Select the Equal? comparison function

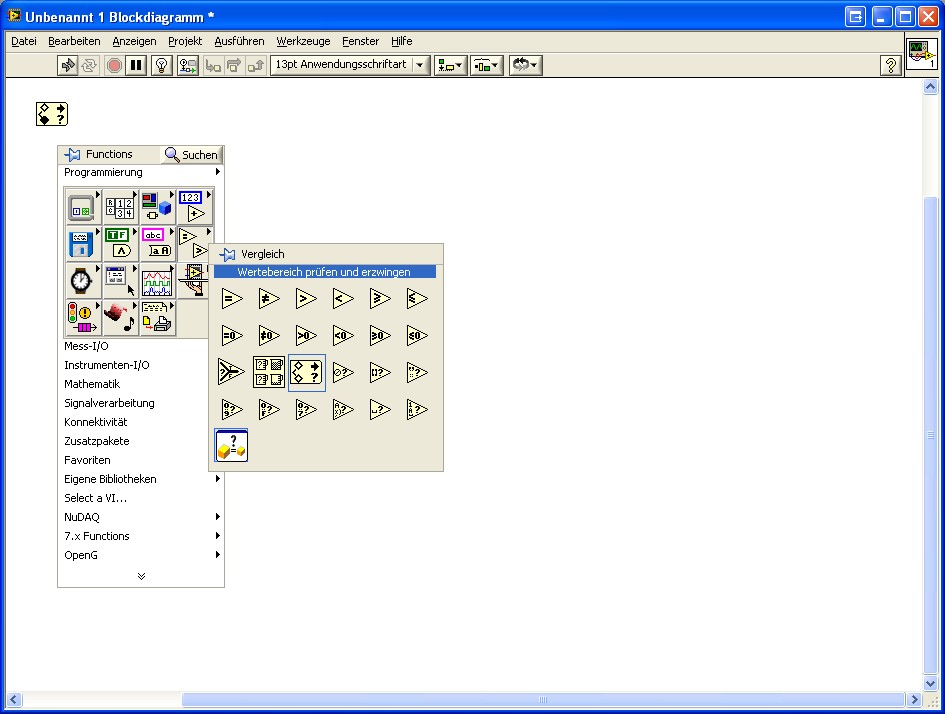pyautogui.click(x=231, y=299)
